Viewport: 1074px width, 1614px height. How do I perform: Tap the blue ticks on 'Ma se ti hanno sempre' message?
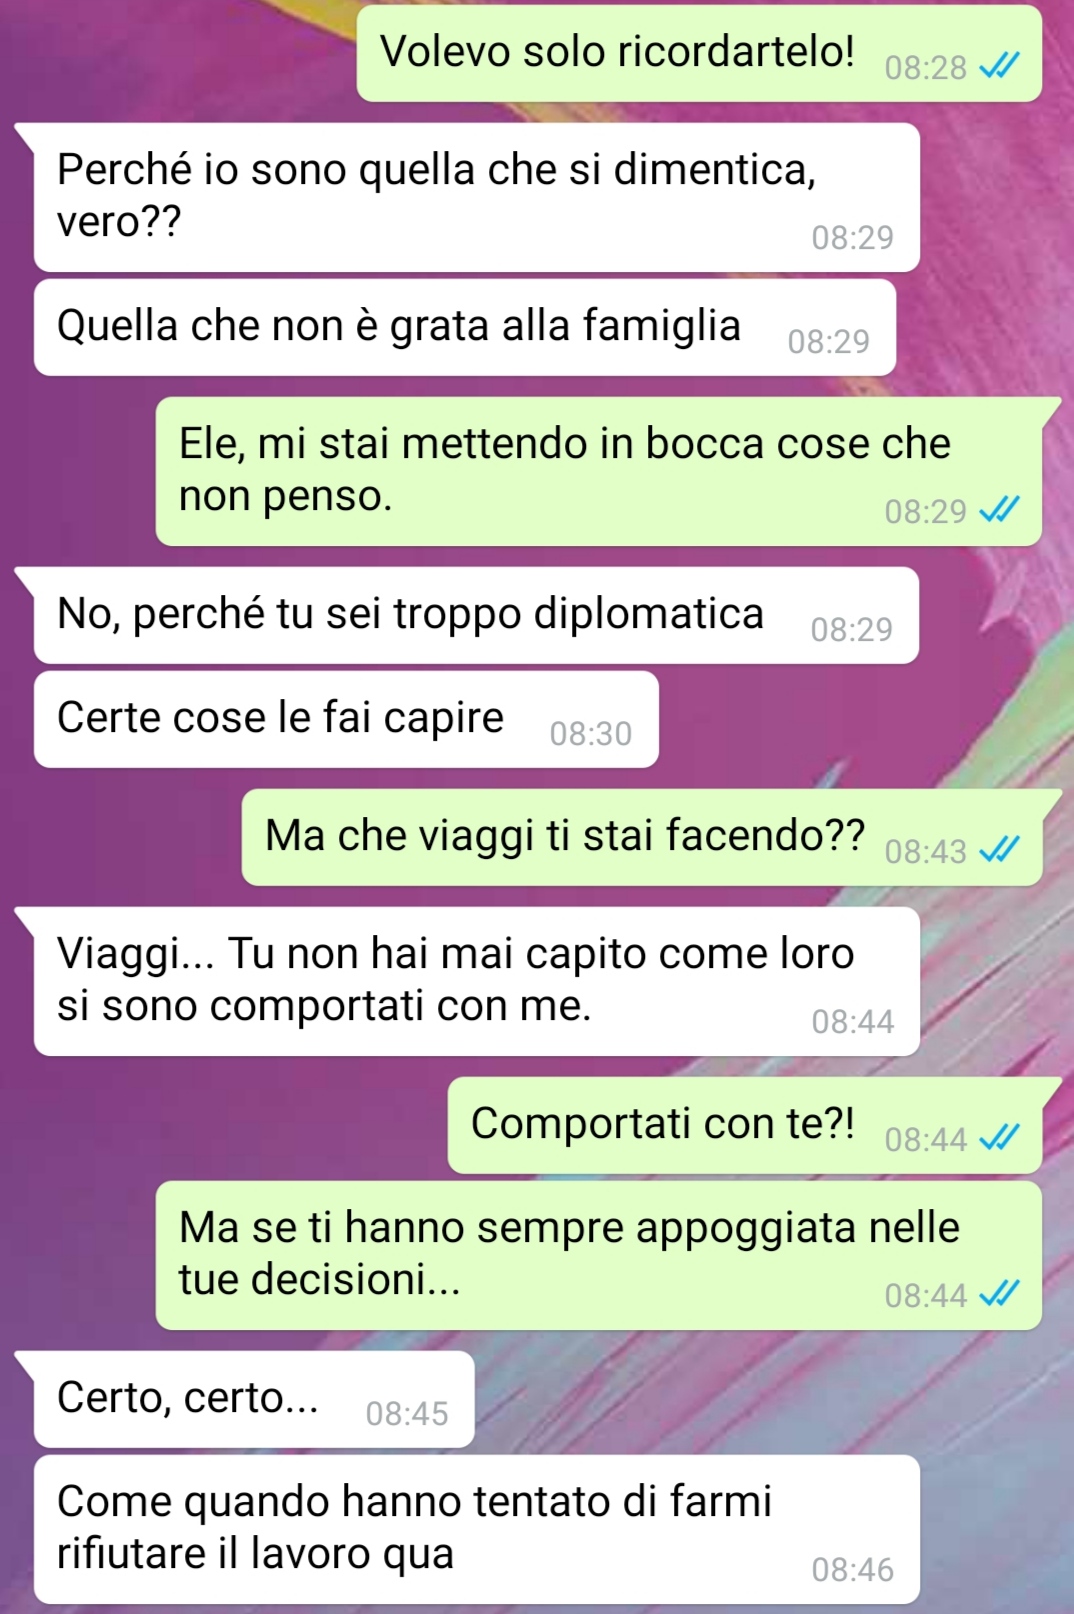pyautogui.click(x=999, y=1295)
